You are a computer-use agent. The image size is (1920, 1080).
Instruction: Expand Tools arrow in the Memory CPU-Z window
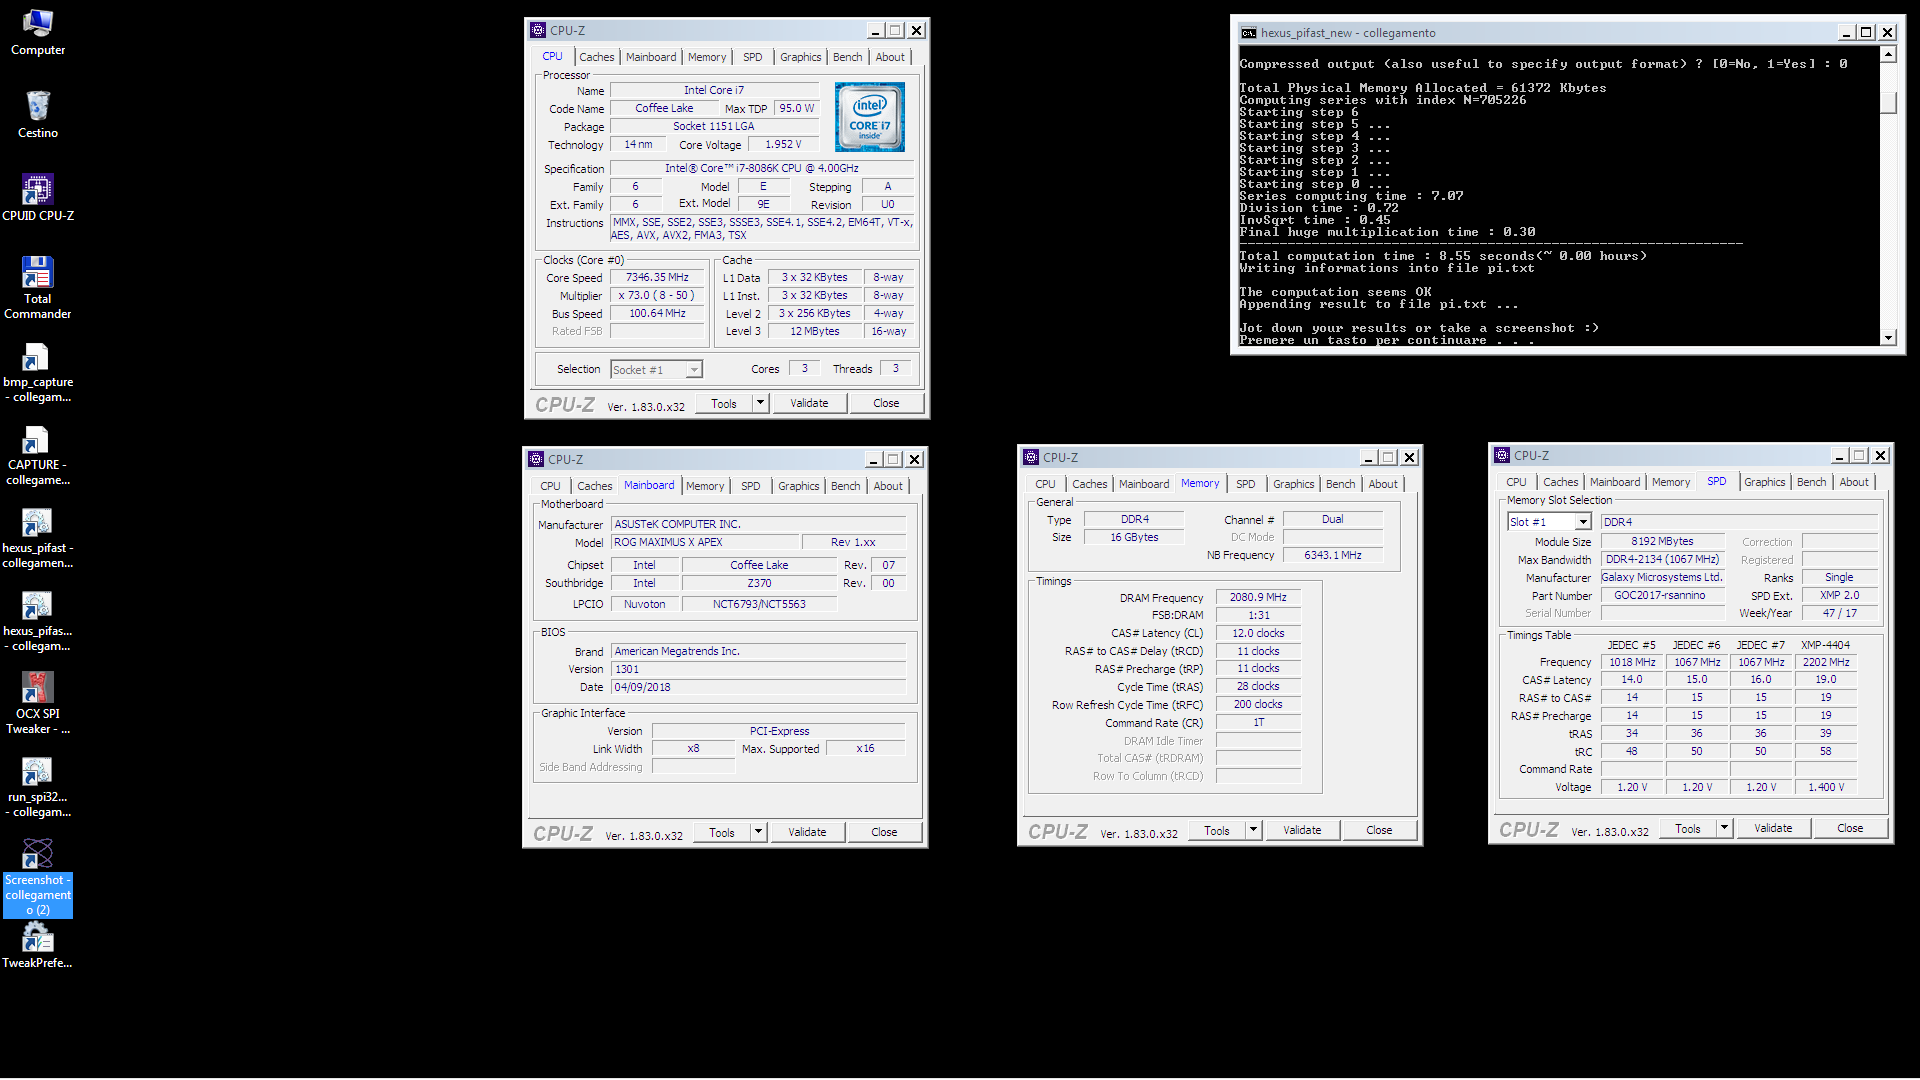point(1253,830)
